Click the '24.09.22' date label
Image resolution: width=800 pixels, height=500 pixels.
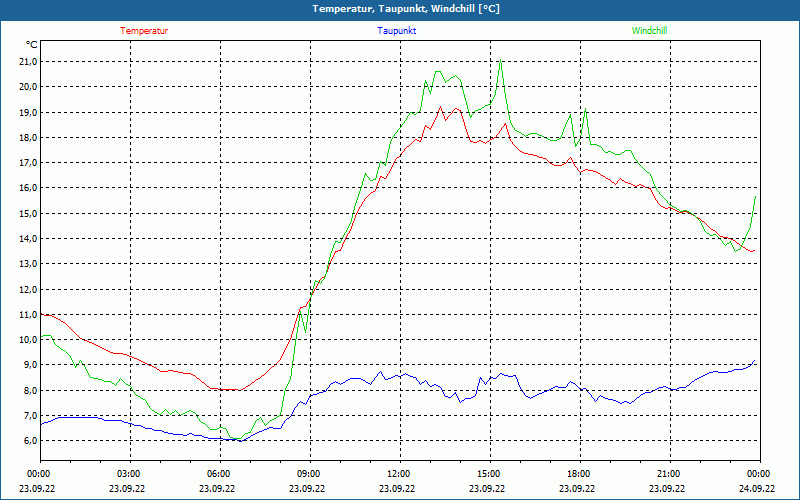(758, 488)
